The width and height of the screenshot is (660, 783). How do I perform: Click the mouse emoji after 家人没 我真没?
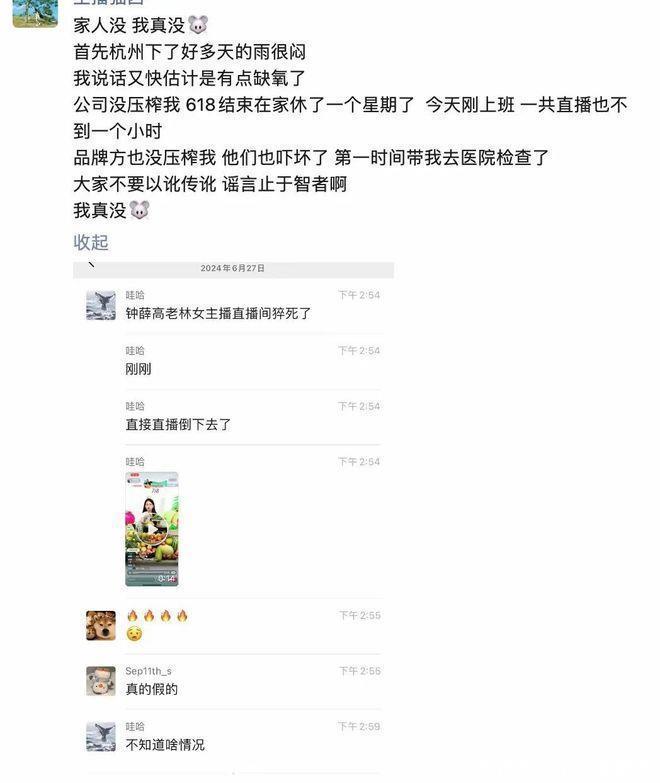coord(198,24)
